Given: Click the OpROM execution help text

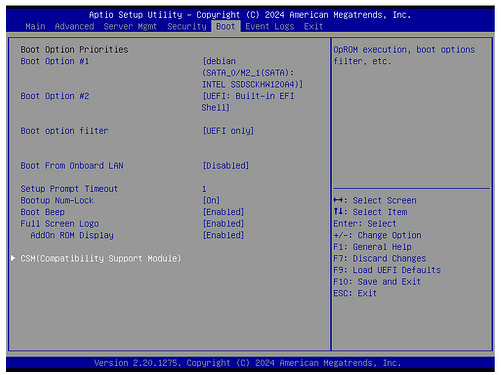Looking at the screenshot, I should 404,55.
